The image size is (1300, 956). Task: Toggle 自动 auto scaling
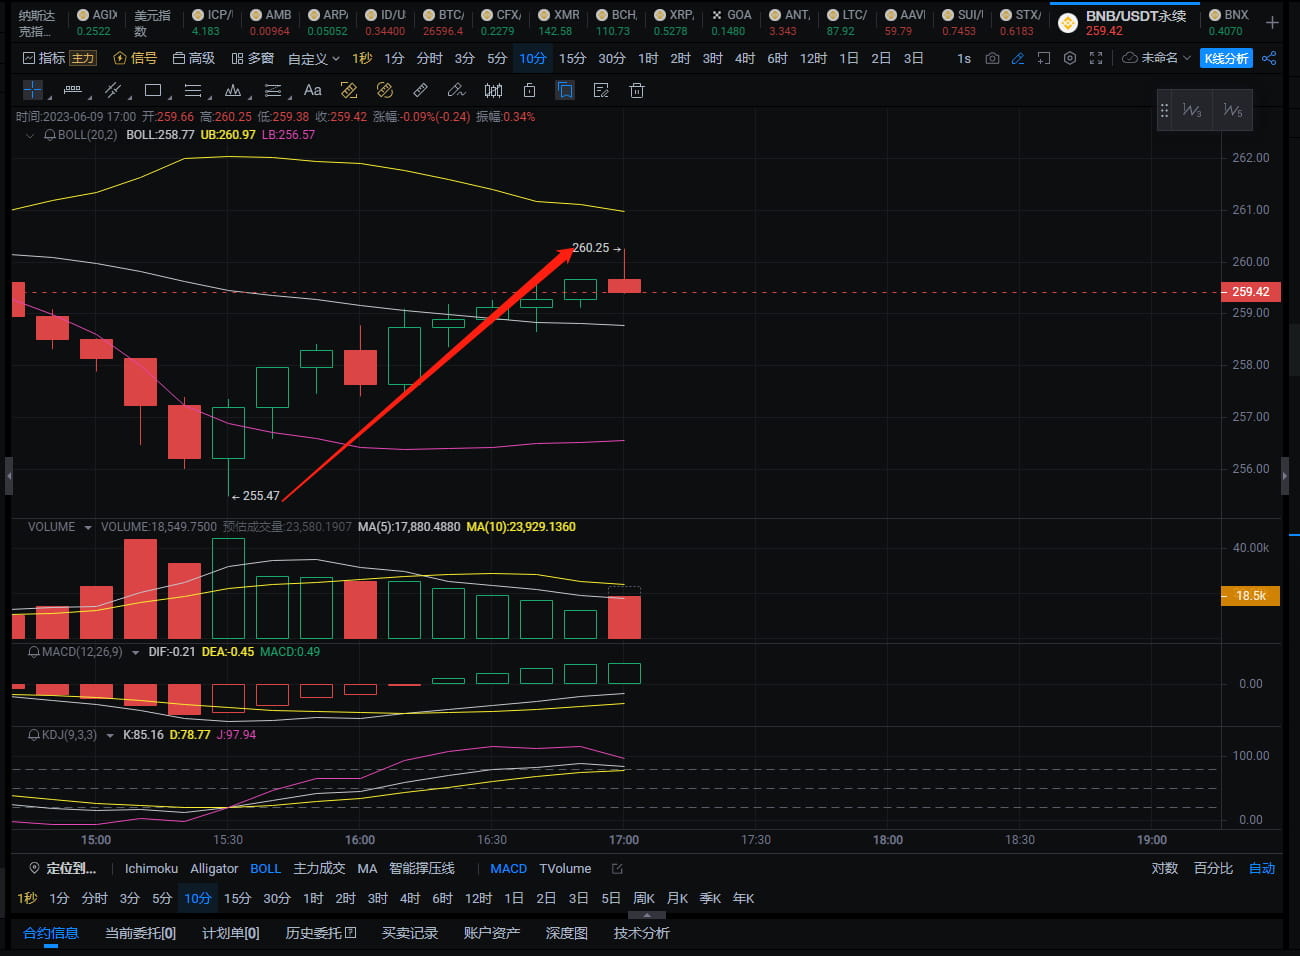[1261, 868]
